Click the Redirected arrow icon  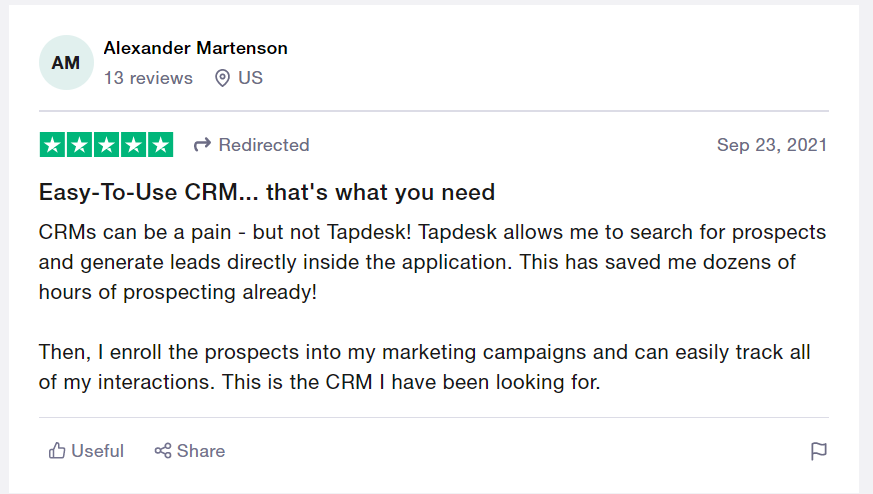(202, 145)
